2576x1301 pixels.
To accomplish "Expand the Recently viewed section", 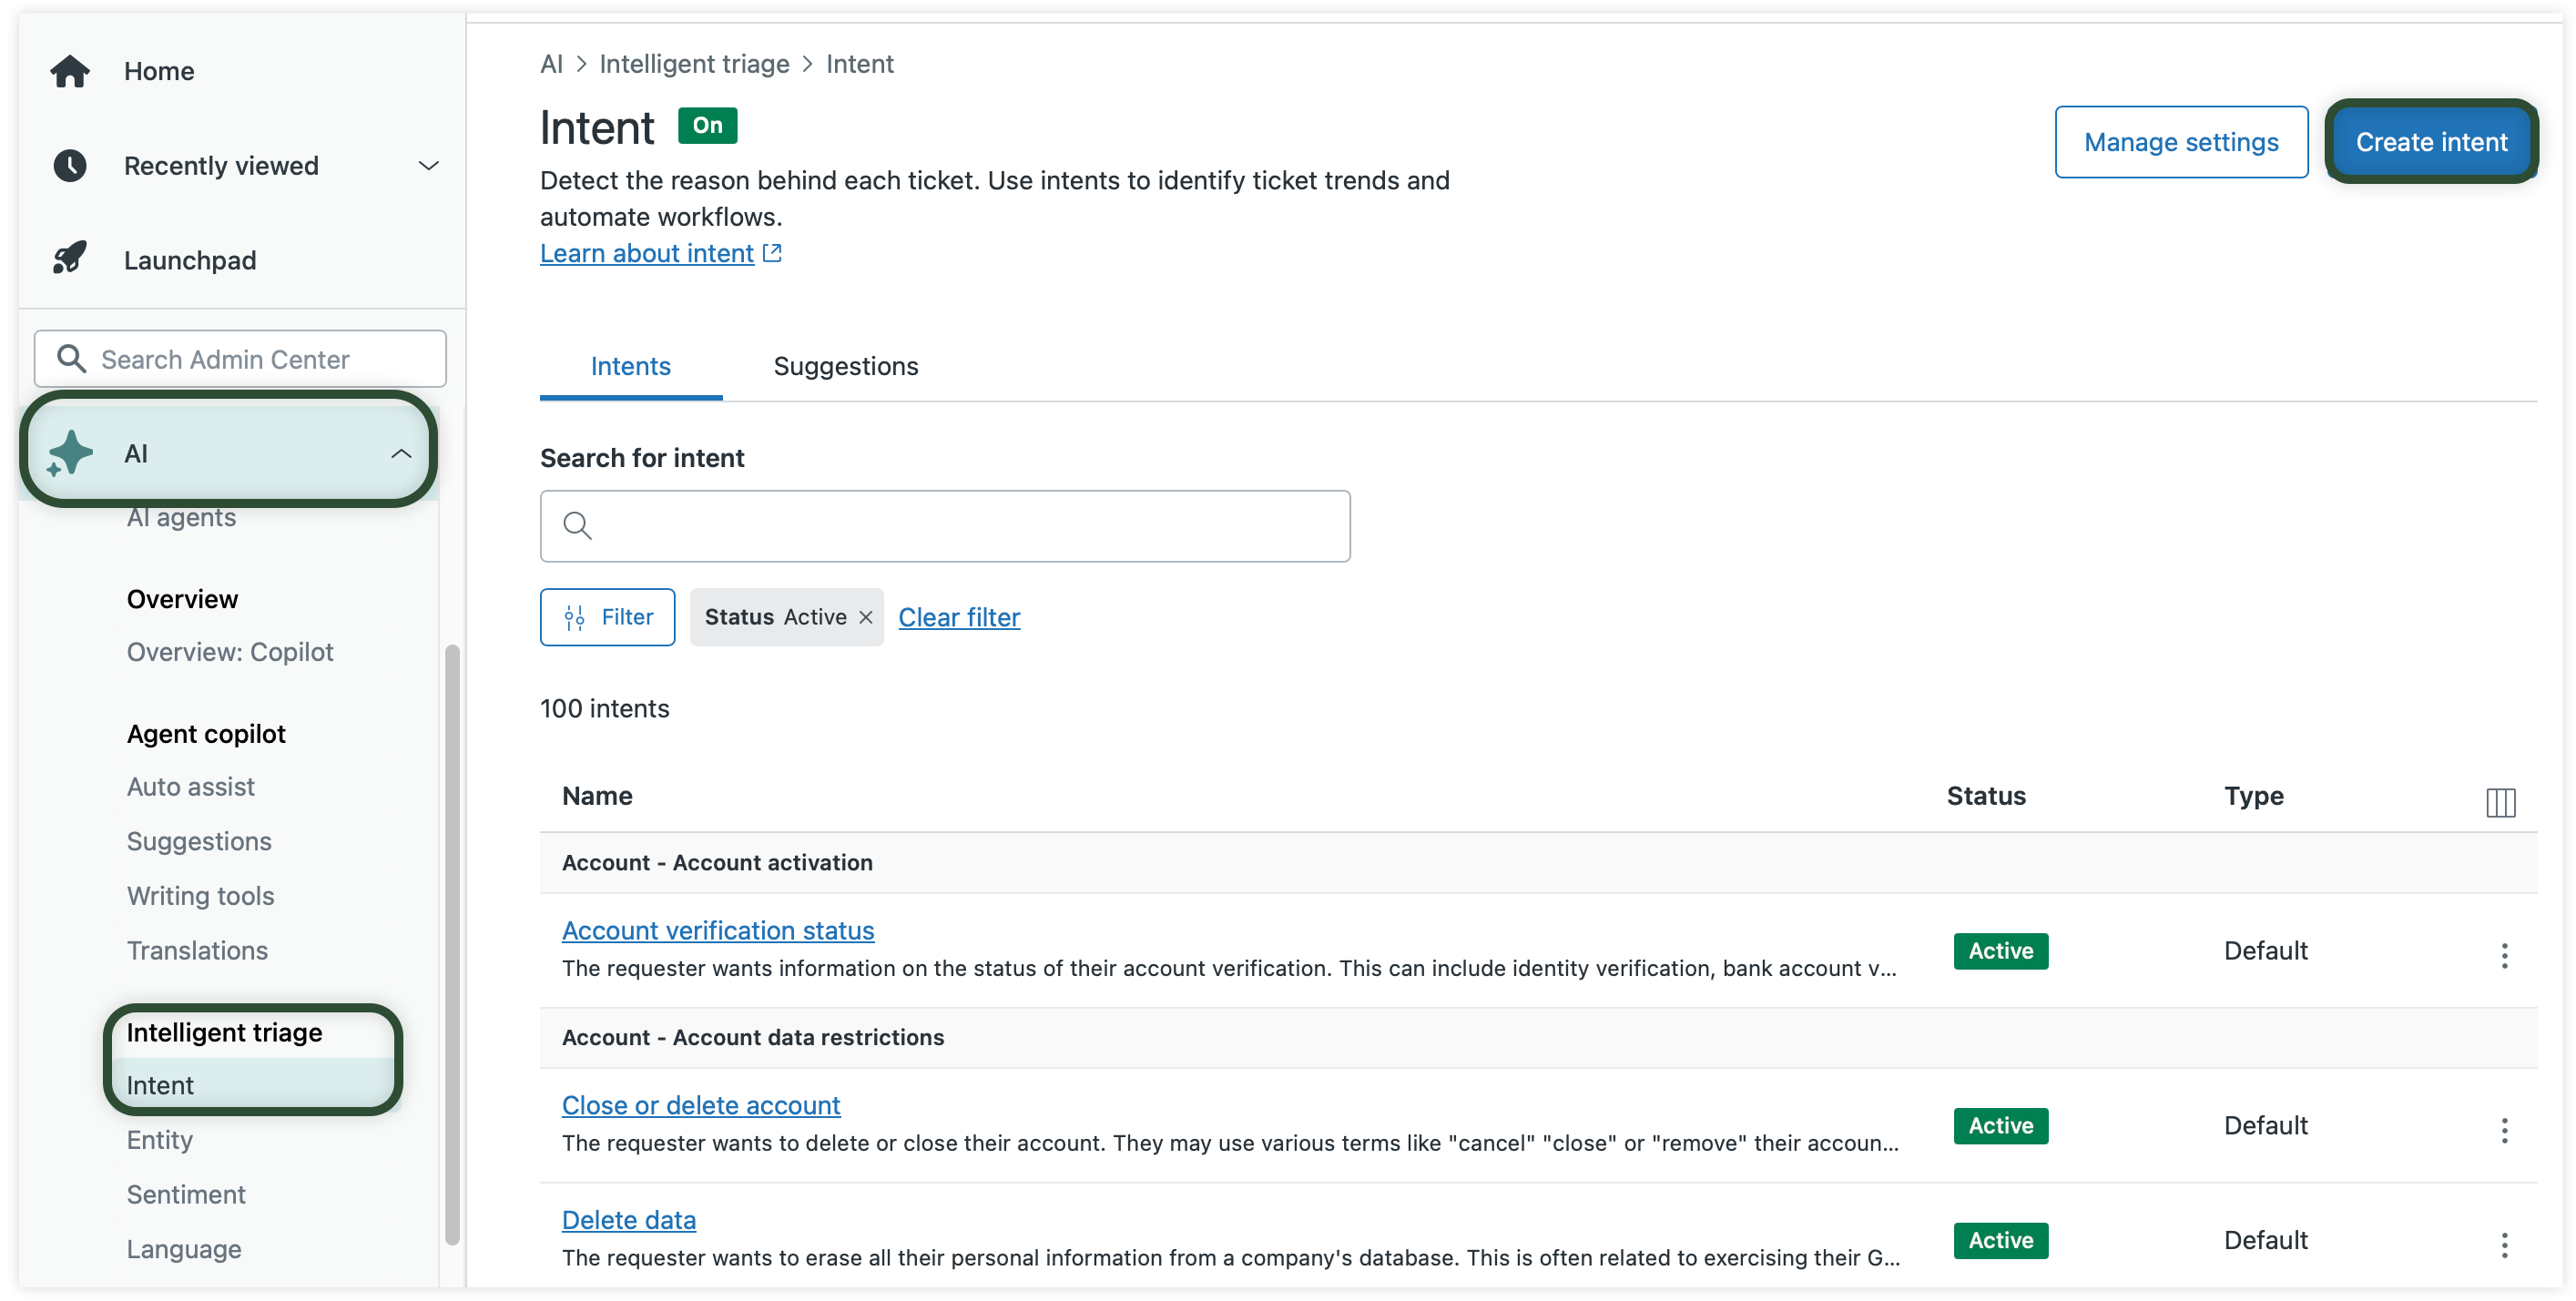I will pos(428,165).
